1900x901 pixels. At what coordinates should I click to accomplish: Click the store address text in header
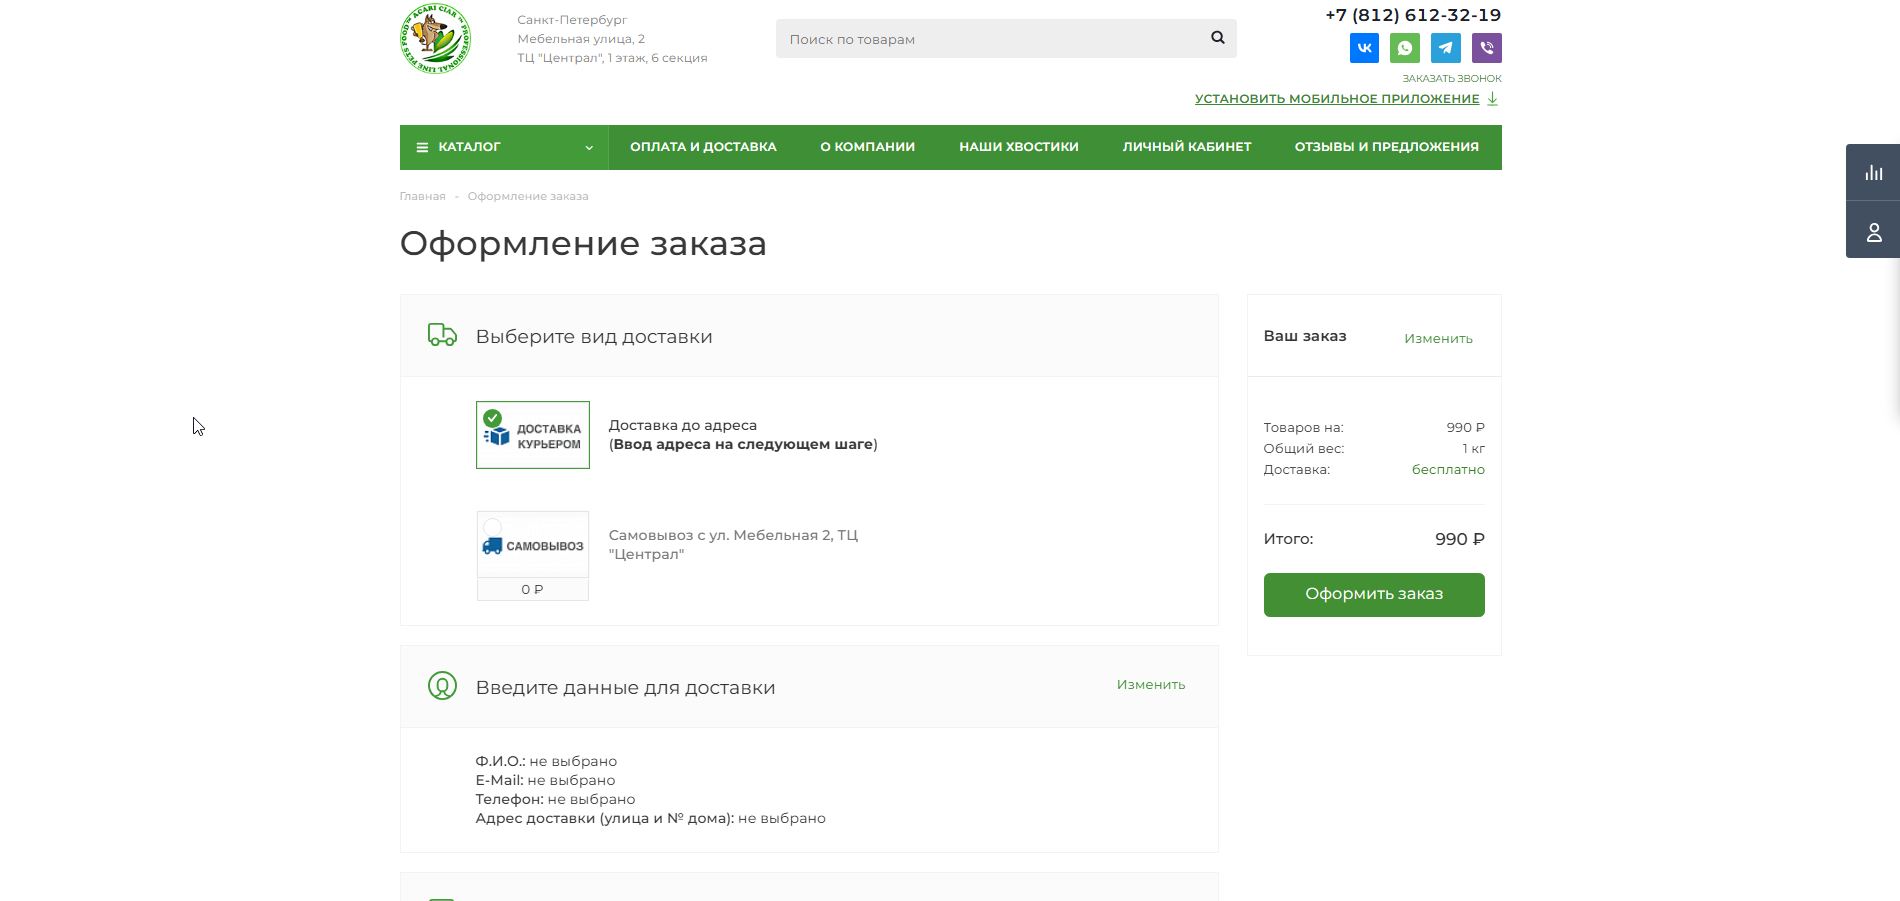pos(612,39)
